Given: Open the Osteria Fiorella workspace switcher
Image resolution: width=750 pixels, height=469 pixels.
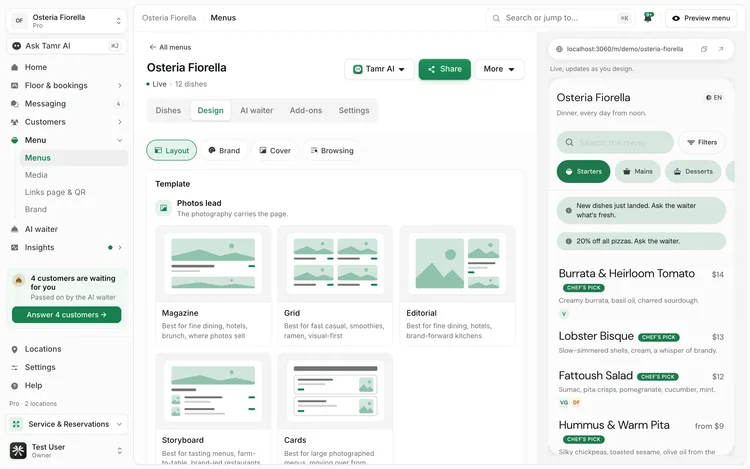Looking at the screenshot, I should click(x=67, y=21).
